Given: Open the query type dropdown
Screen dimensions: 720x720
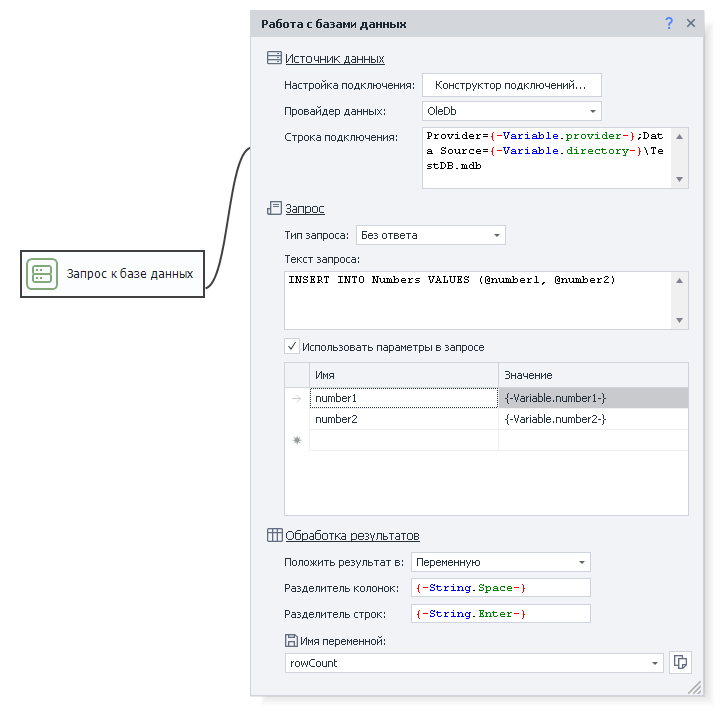Looking at the screenshot, I should tap(496, 235).
